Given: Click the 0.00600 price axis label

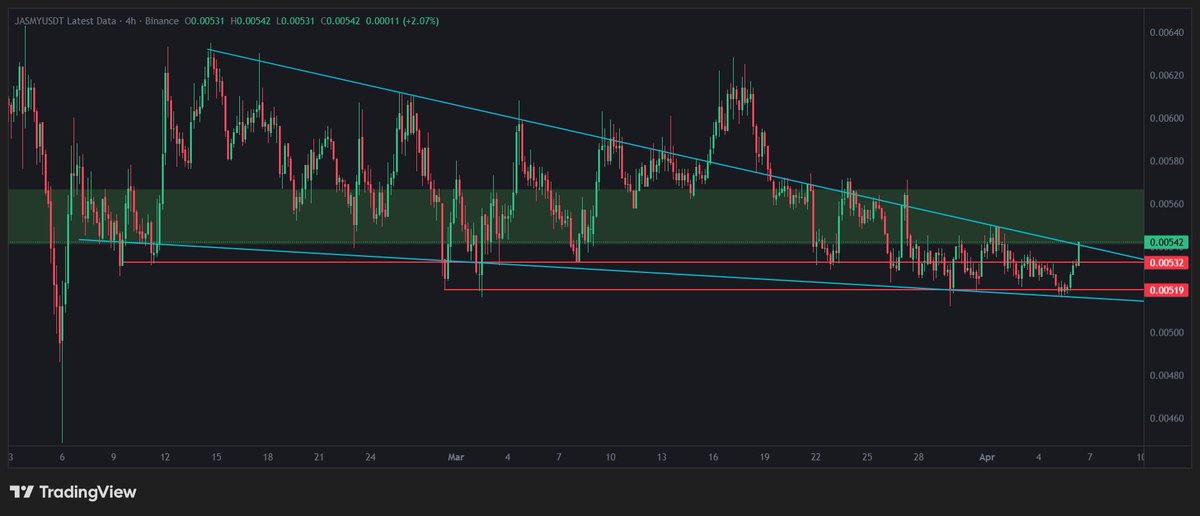Looking at the screenshot, I should (x=1167, y=118).
